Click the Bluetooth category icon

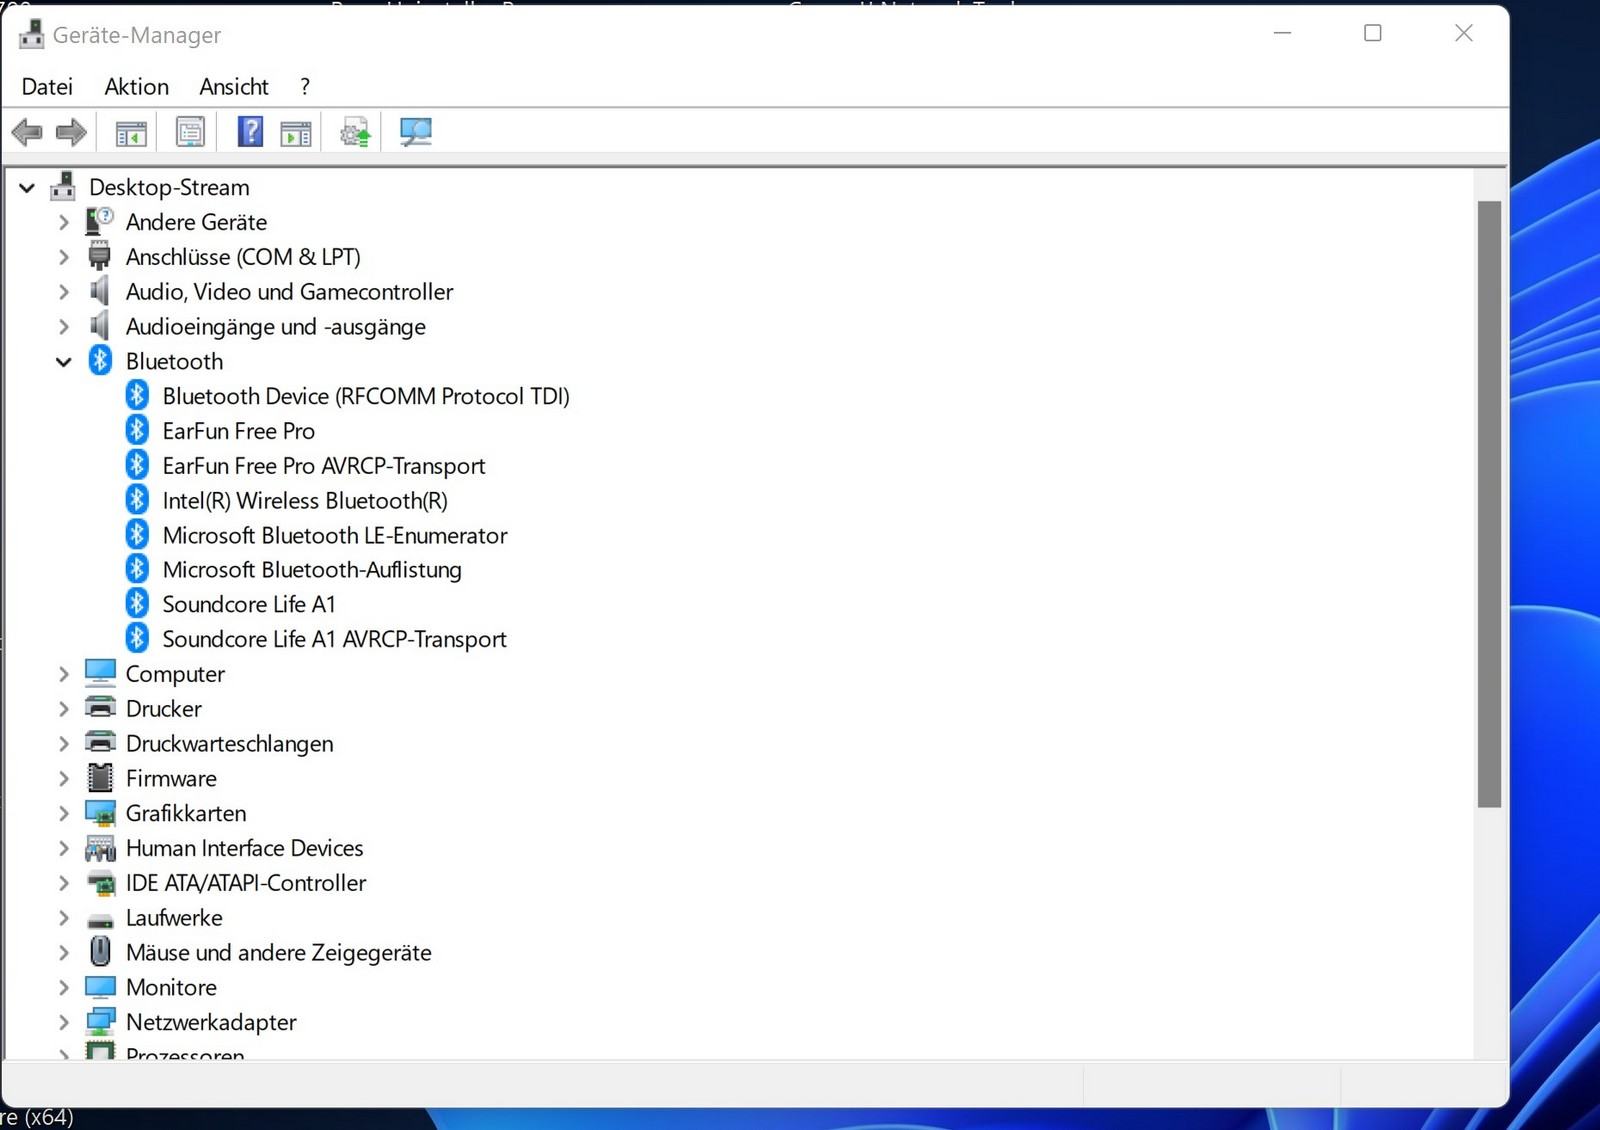[100, 360]
